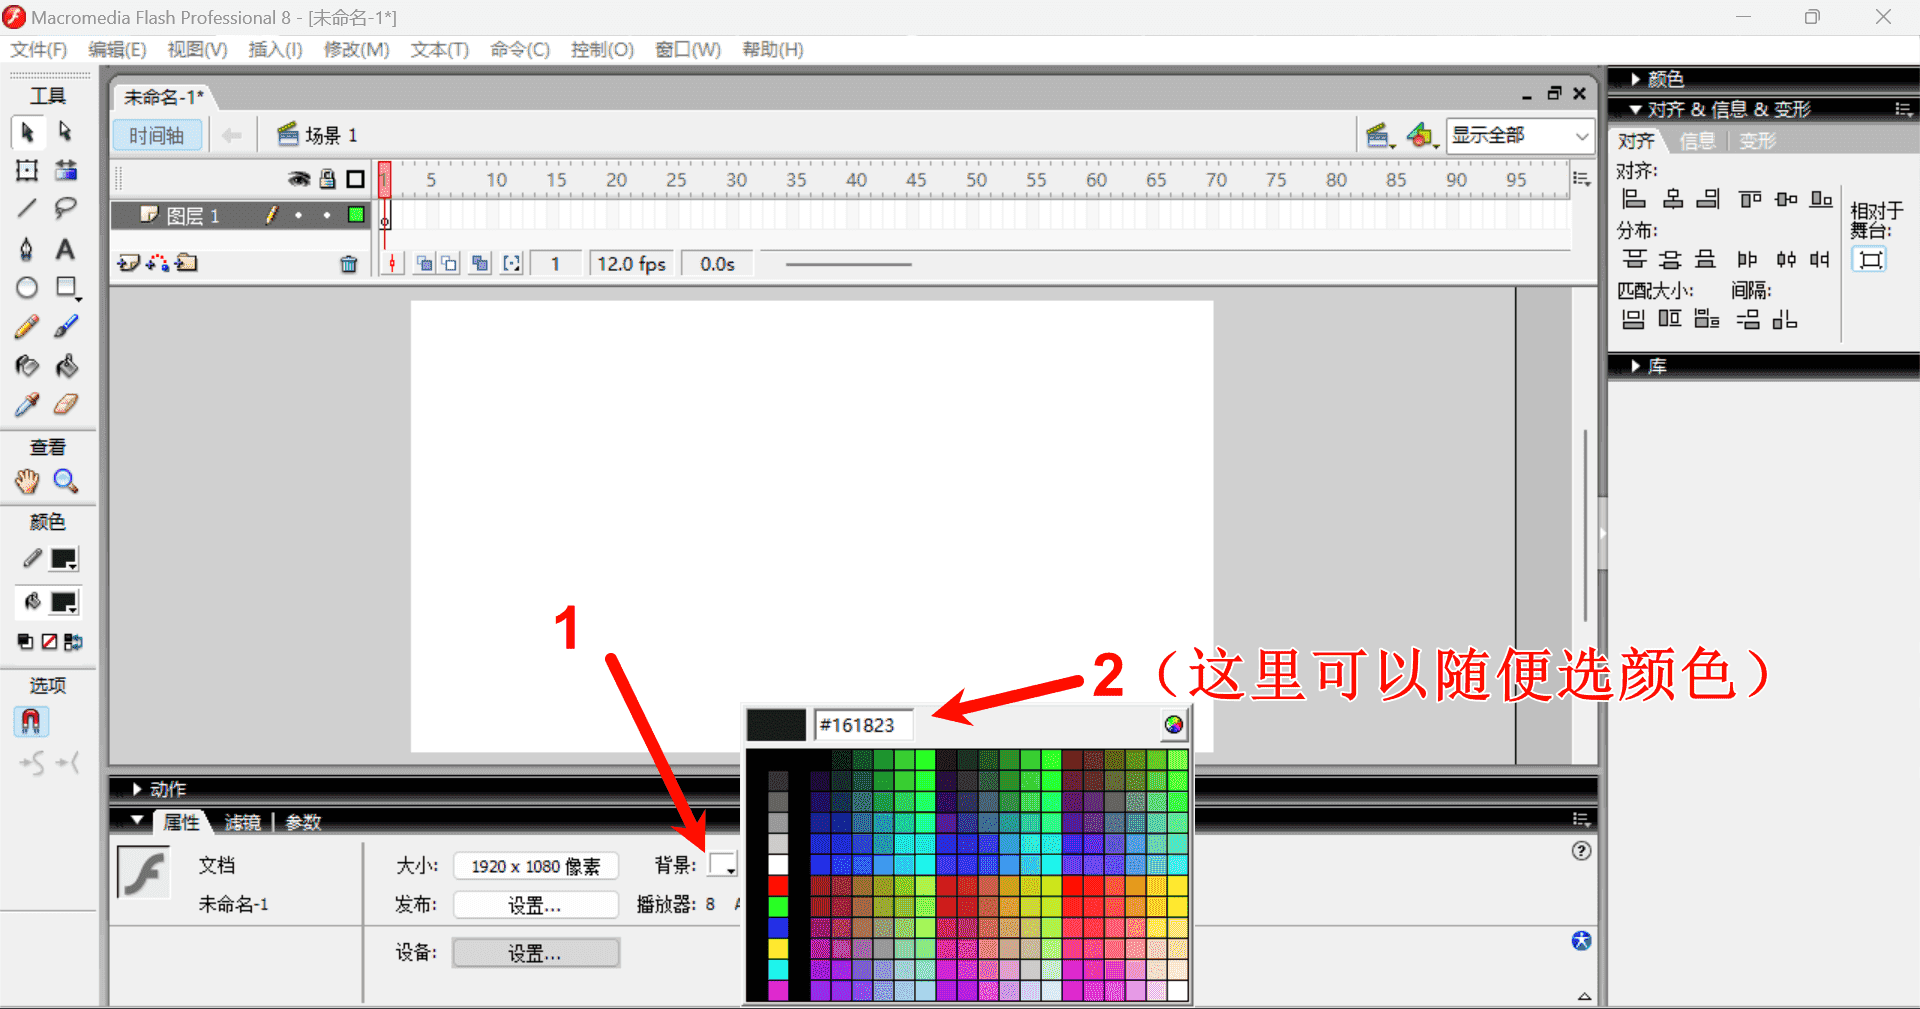Click the Hand tool
Screen dimensions: 1920x1009
27,481
